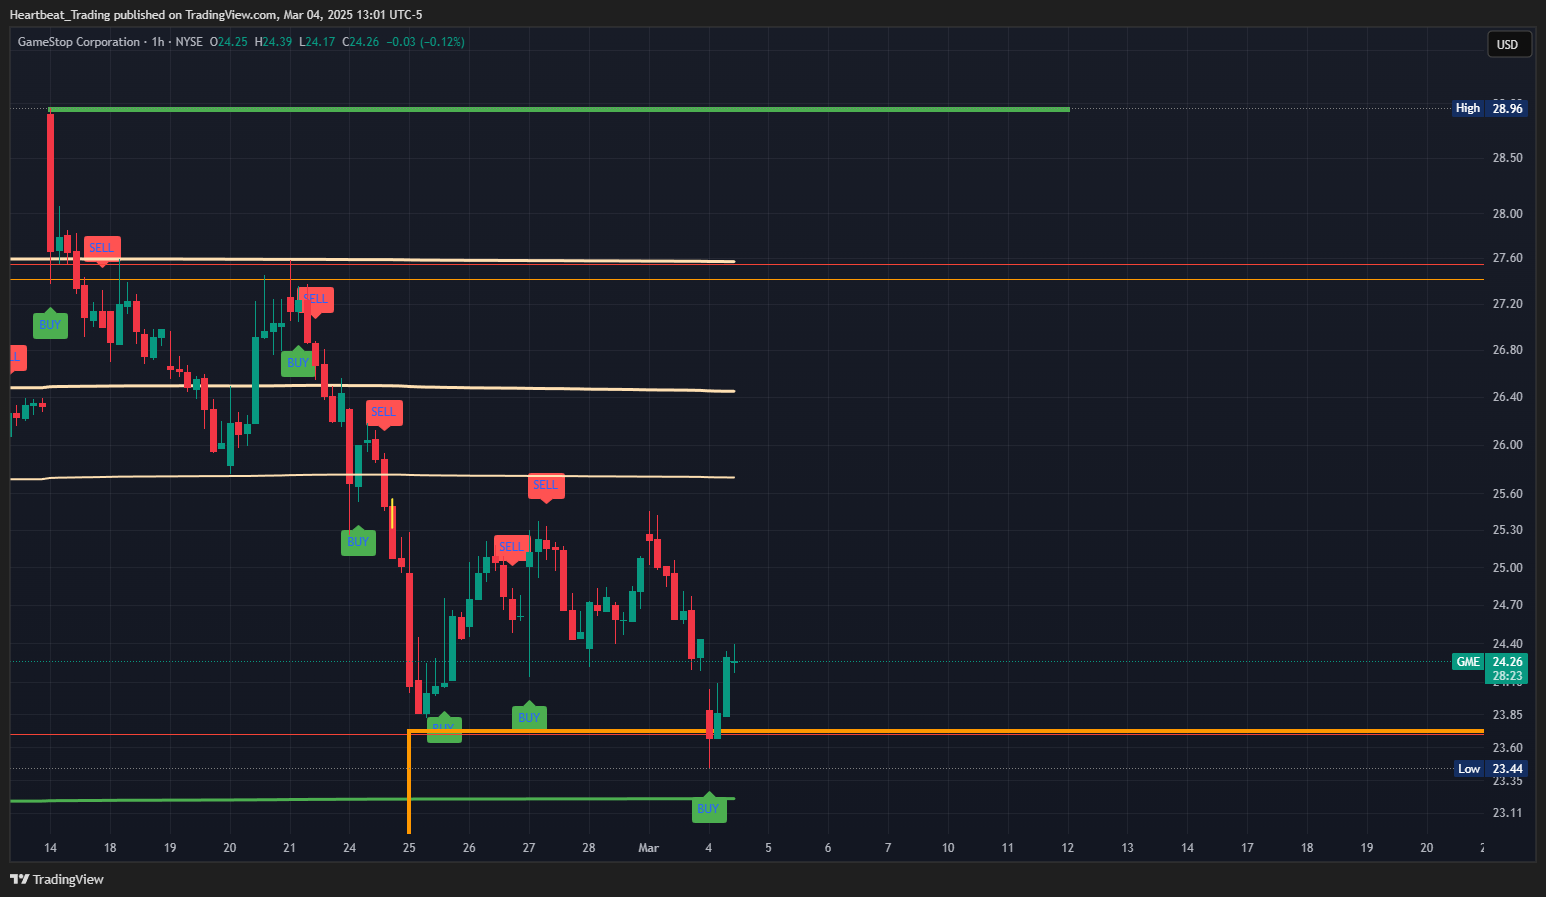Click the 21 date on the time axis
Screen dimensions: 1546x897
[x=290, y=848]
